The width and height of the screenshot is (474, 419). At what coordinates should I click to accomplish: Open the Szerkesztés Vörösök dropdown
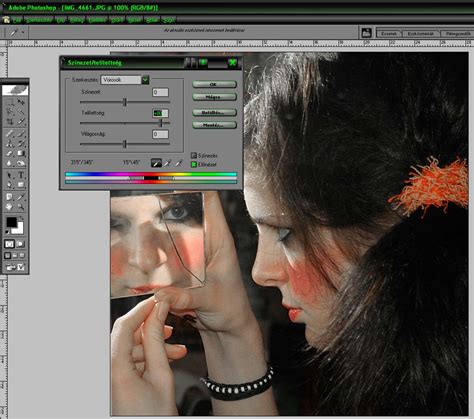click(x=124, y=80)
